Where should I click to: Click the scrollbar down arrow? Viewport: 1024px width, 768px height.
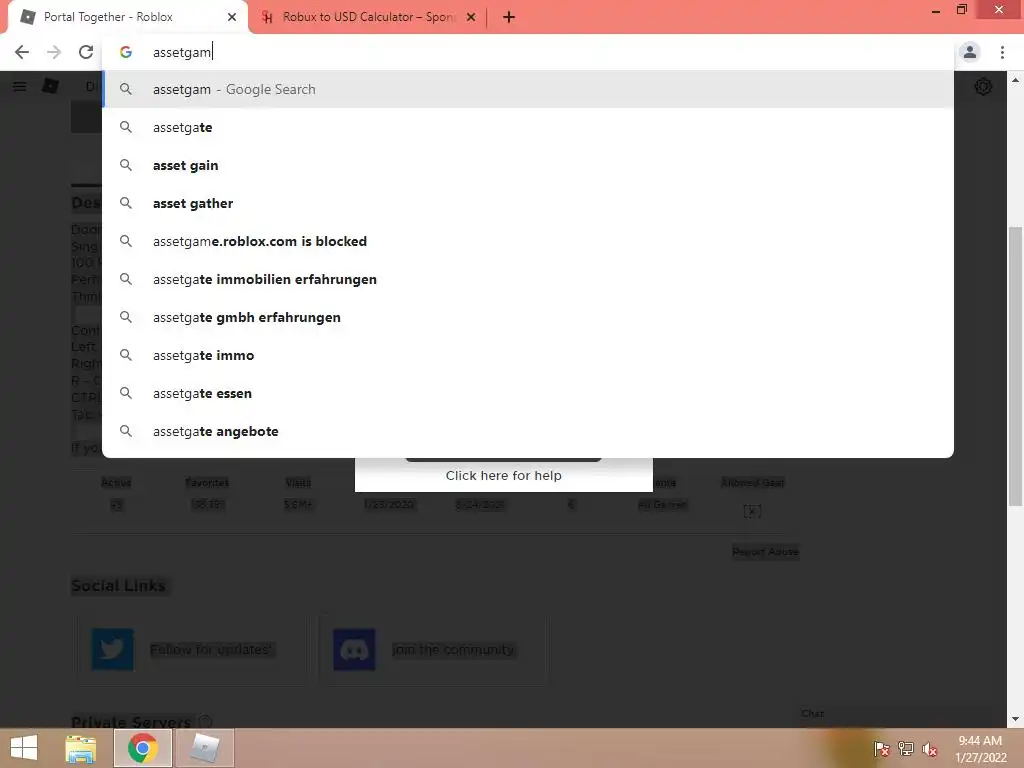click(1015, 720)
